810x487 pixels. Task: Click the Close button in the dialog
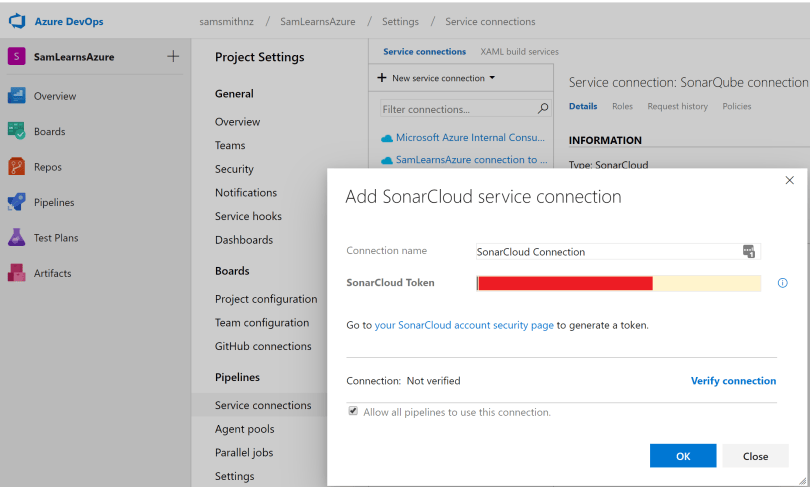pyautogui.click(x=755, y=456)
